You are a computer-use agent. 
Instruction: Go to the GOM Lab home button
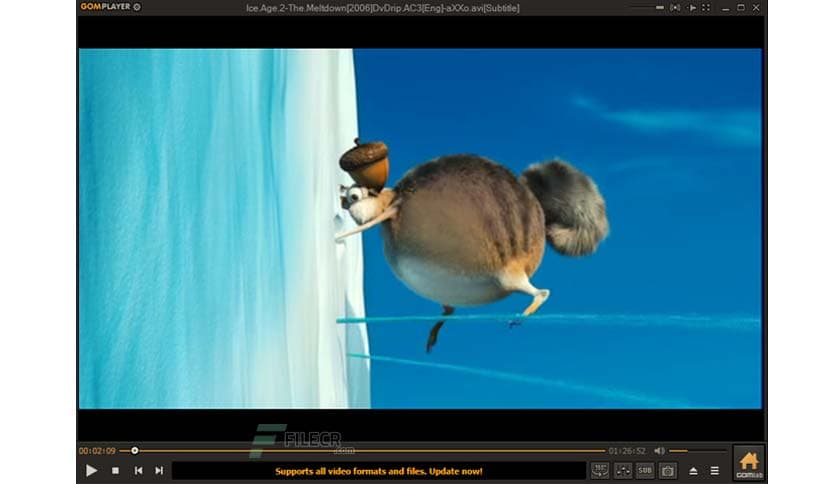pyautogui.click(x=749, y=463)
